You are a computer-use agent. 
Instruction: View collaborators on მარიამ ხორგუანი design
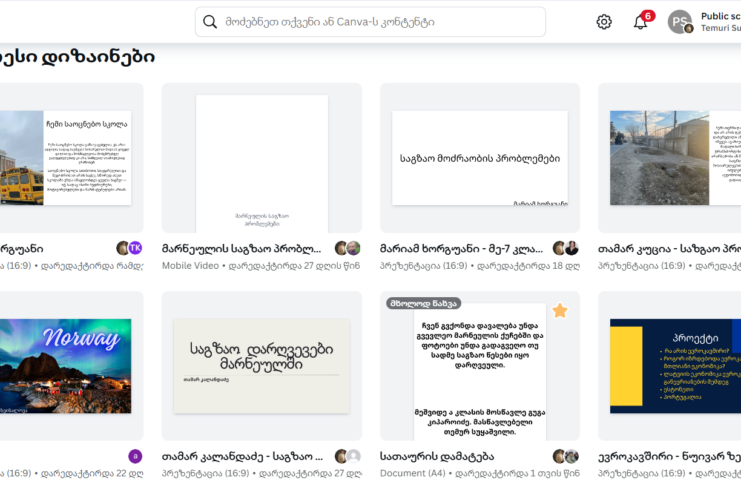coord(566,248)
